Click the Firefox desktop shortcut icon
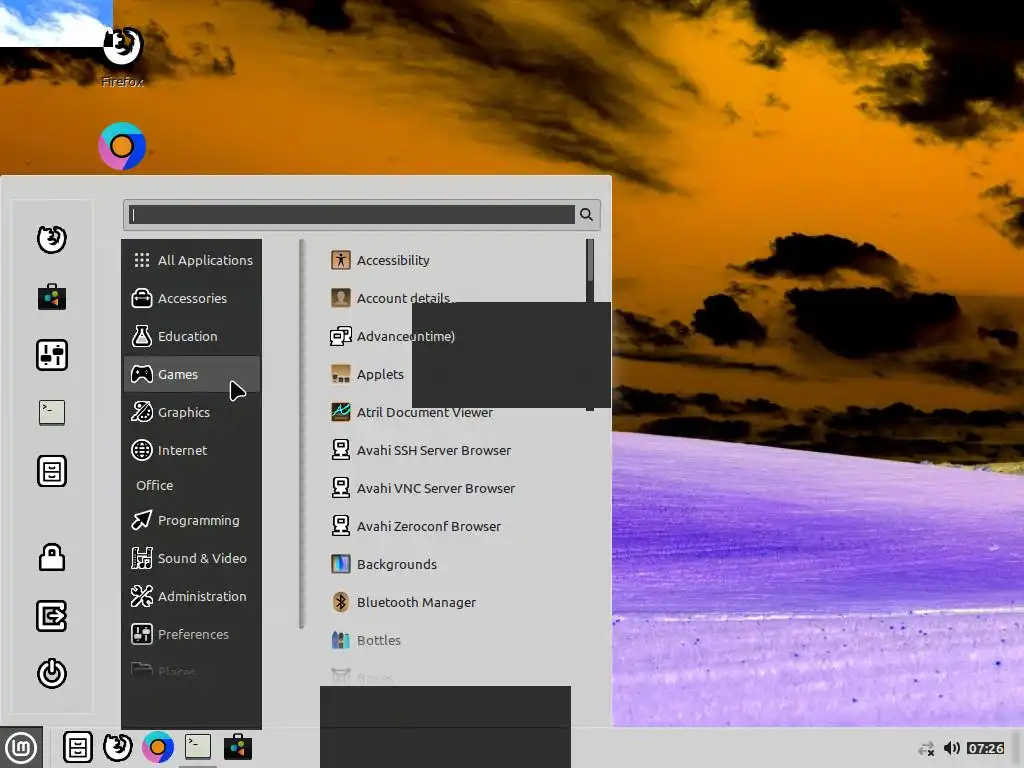This screenshot has height=768, width=1024. (x=122, y=47)
